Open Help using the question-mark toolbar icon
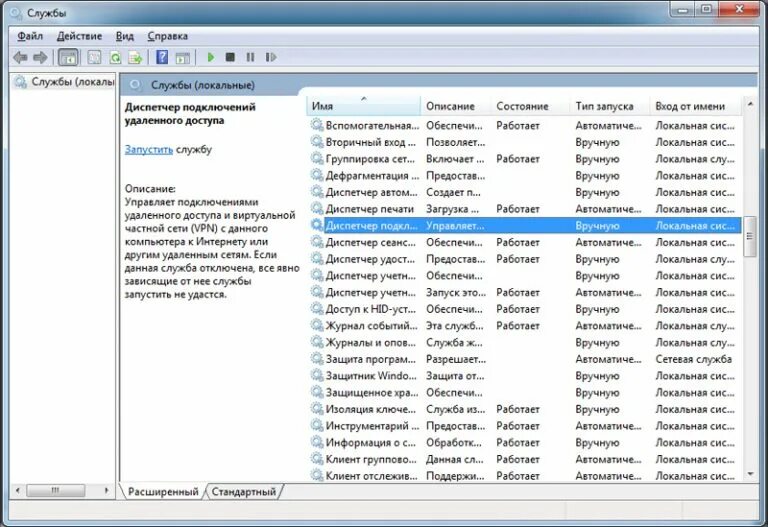Viewport: 768px width, 527px height. coord(162,57)
